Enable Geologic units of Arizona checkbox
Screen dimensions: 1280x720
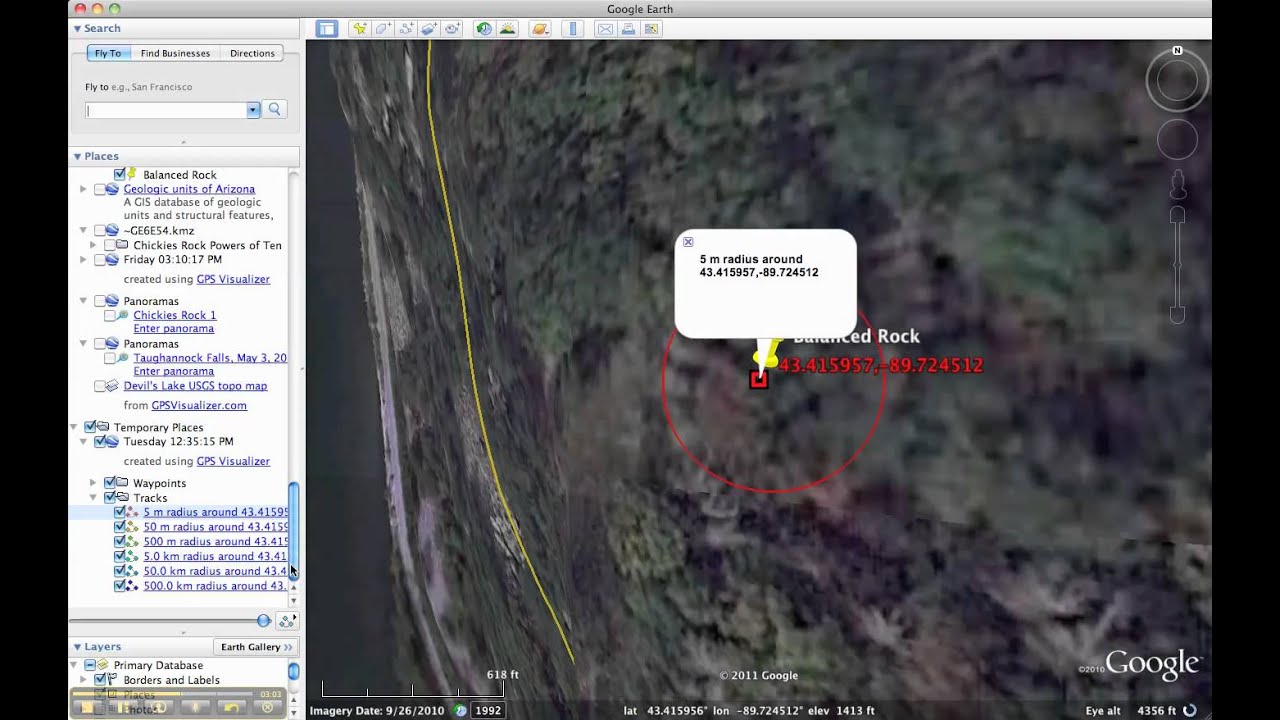[x=100, y=189]
